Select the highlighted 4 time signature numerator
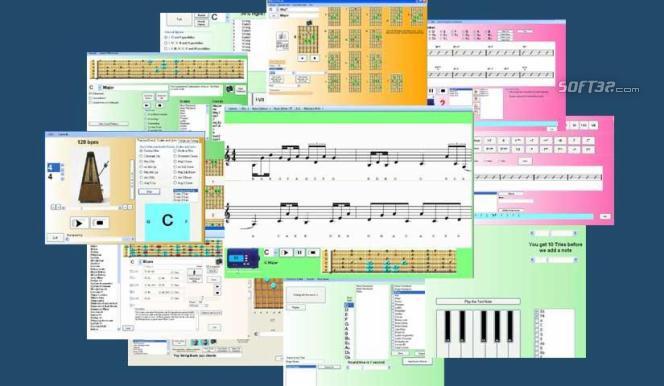Viewport: 664px width, 386px height. pos(53,168)
